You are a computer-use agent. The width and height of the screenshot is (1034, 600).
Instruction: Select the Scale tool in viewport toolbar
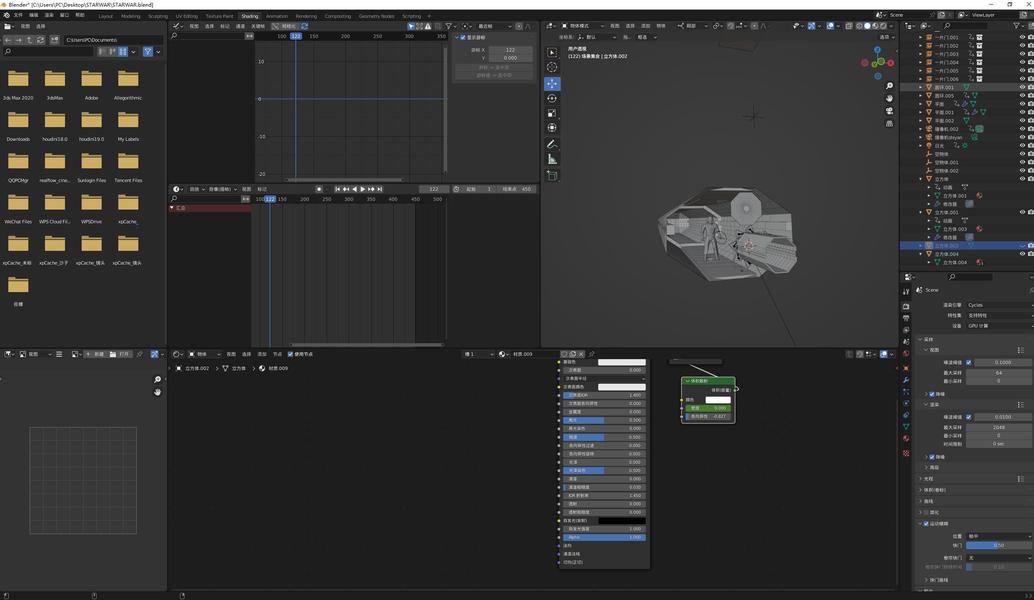(x=552, y=113)
